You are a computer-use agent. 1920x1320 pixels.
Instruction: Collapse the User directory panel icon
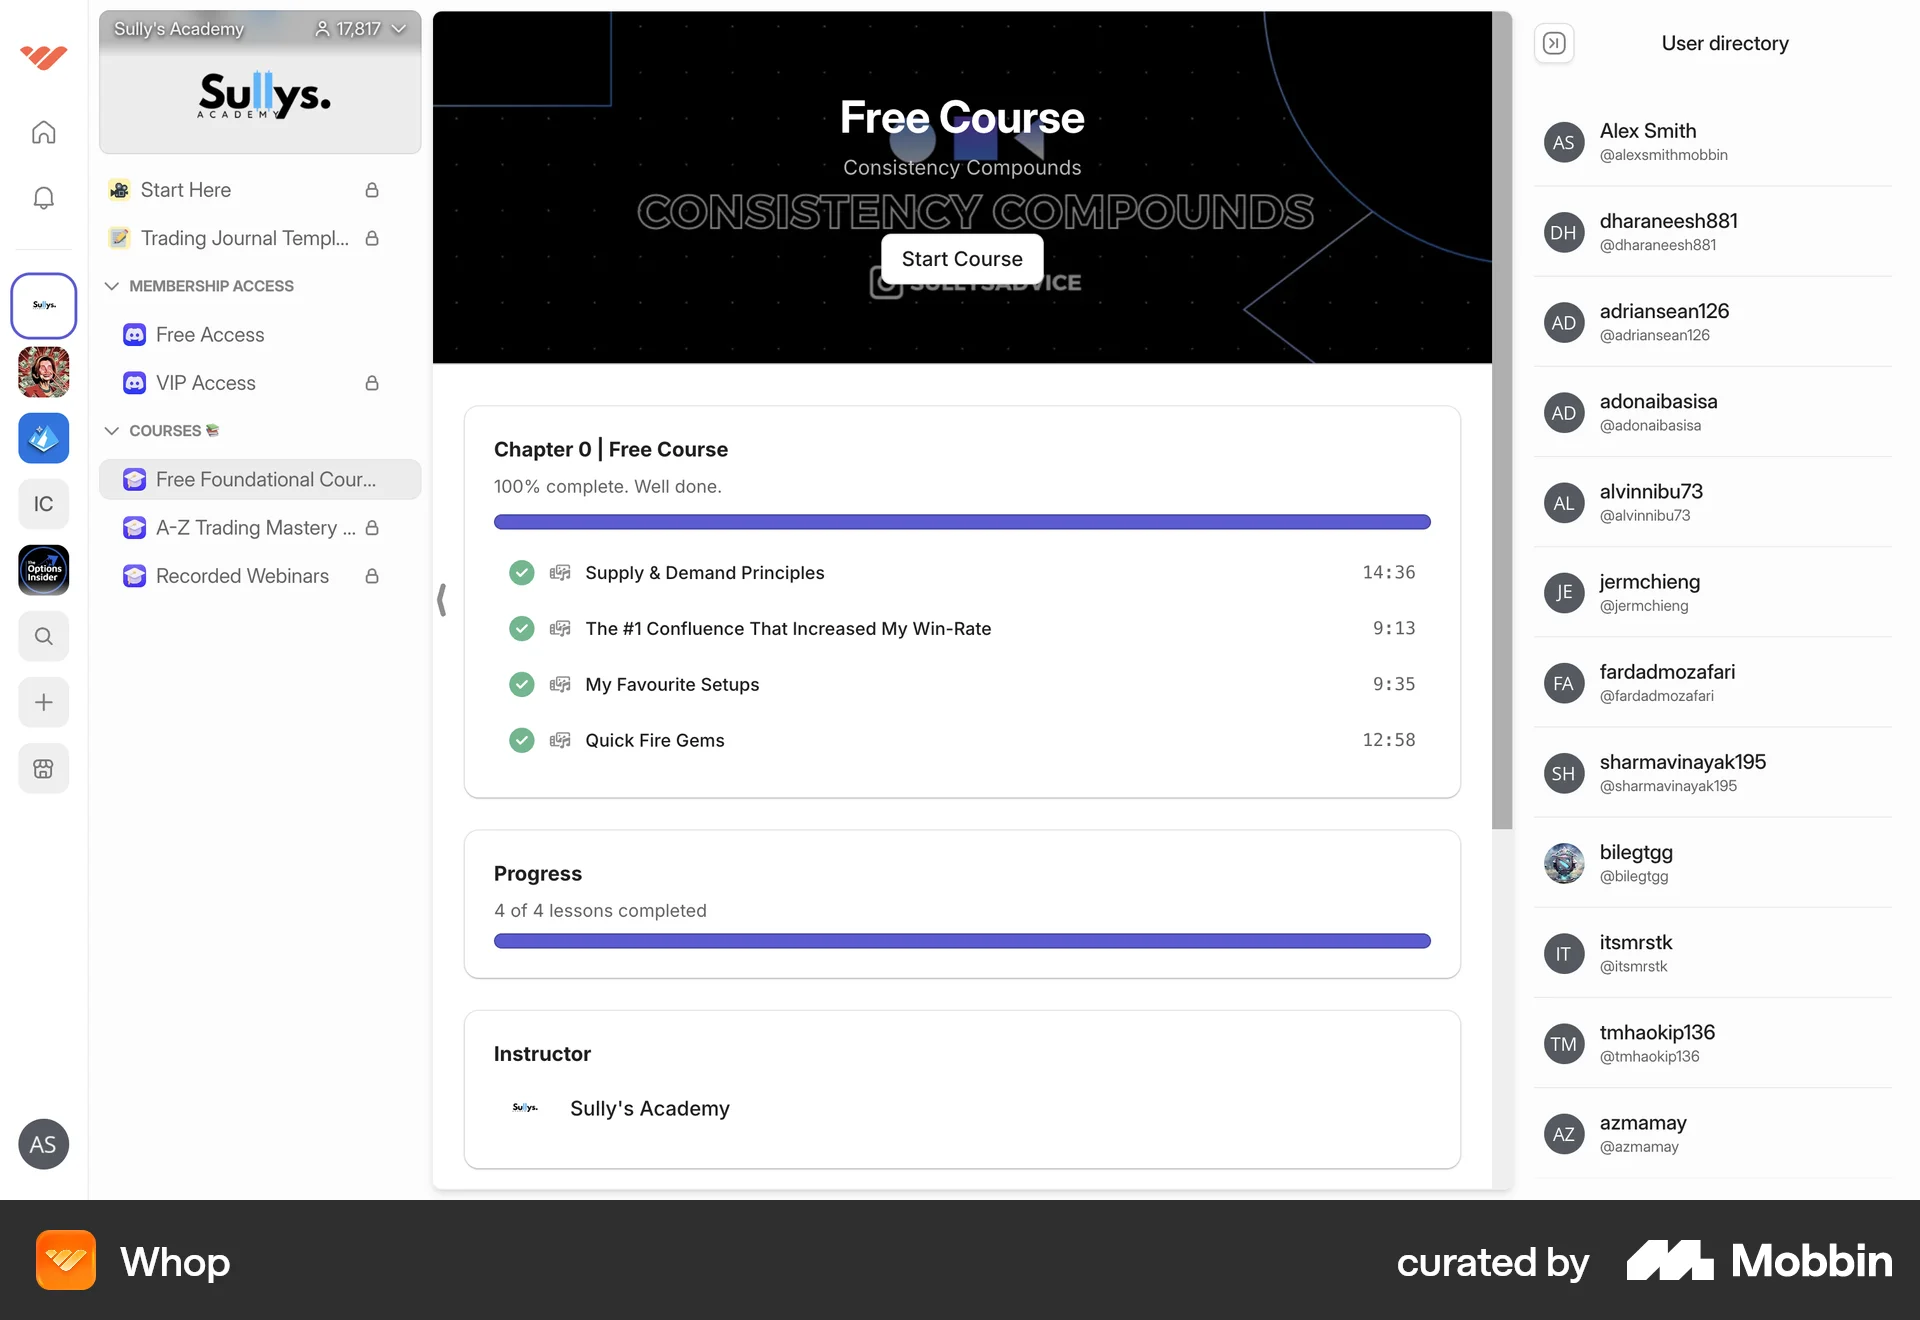(x=1553, y=43)
